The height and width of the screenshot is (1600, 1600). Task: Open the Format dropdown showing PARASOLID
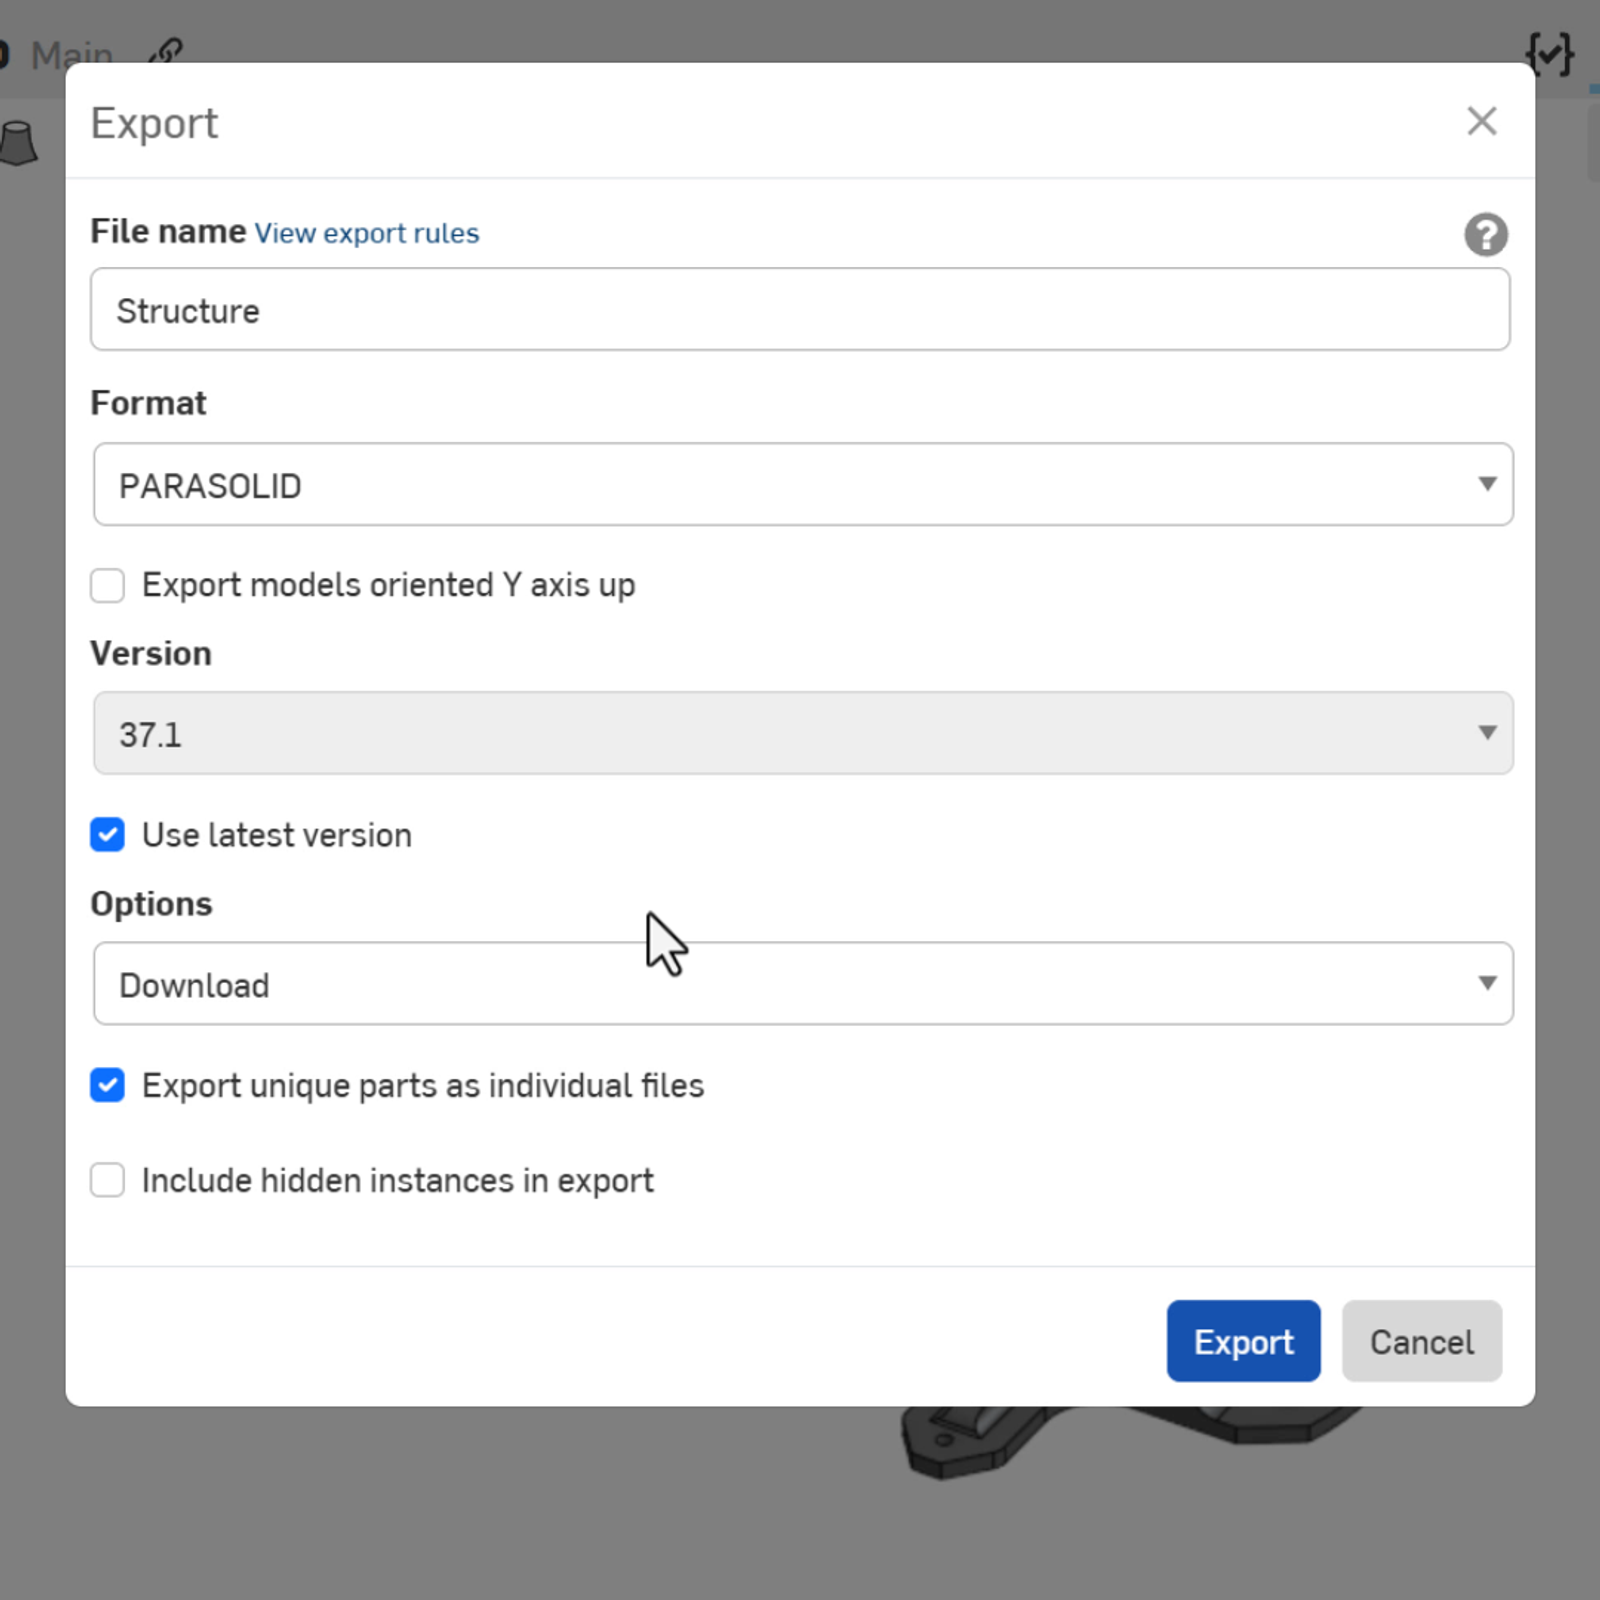tap(800, 484)
